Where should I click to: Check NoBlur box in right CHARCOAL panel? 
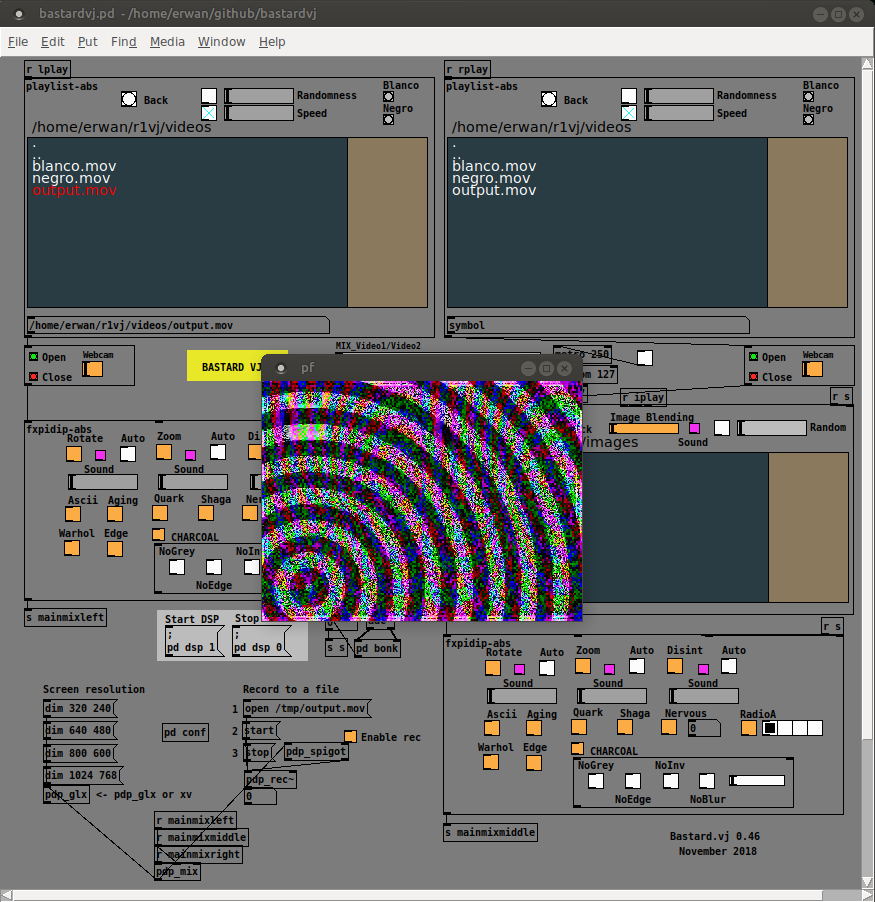coord(706,781)
